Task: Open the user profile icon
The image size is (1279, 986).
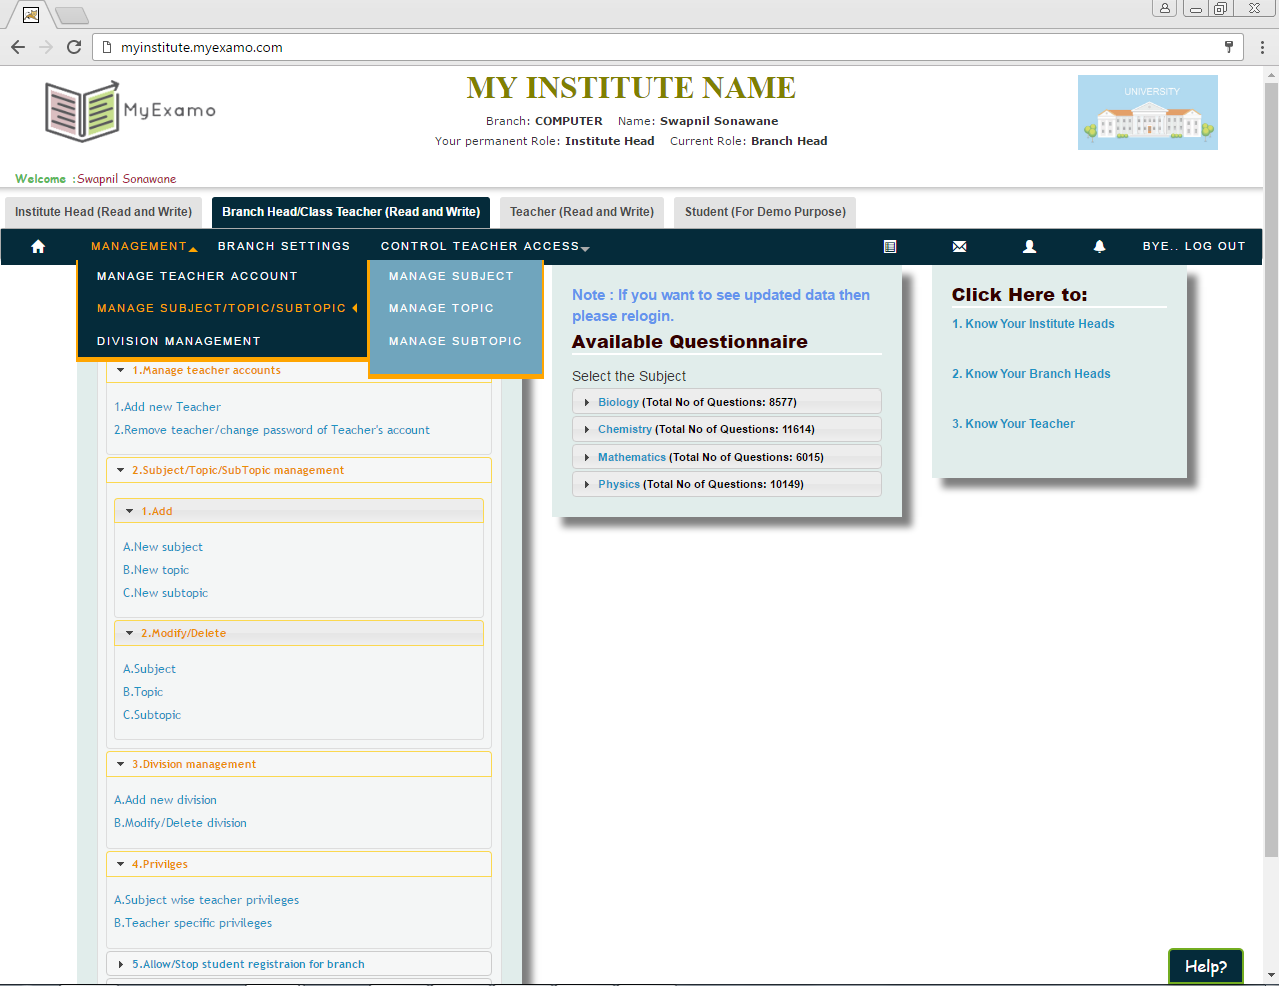Action: click(x=1030, y=246)
